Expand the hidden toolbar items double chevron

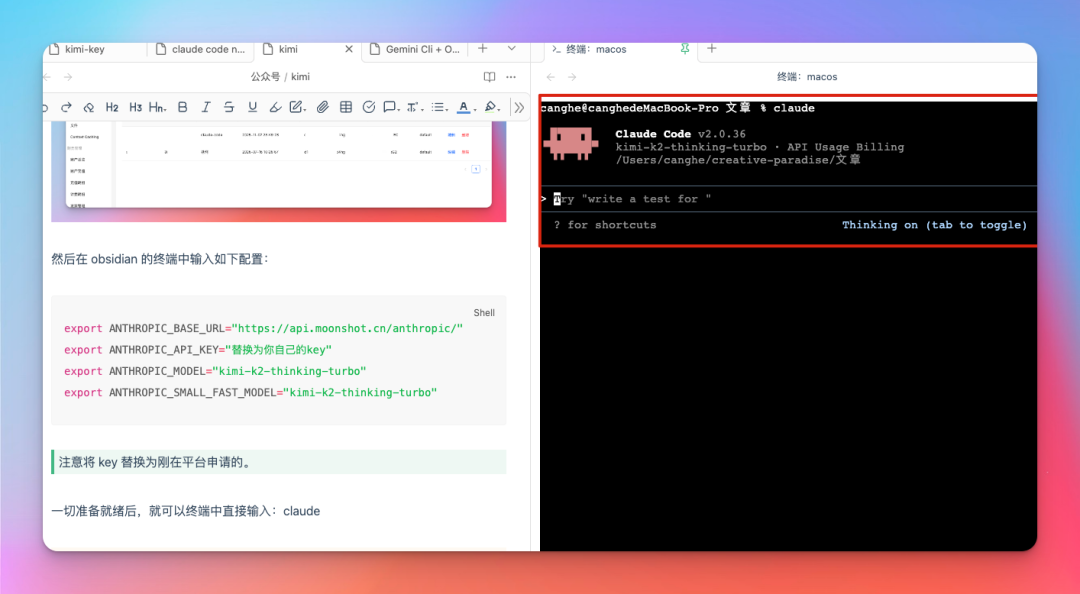[518, 107]
